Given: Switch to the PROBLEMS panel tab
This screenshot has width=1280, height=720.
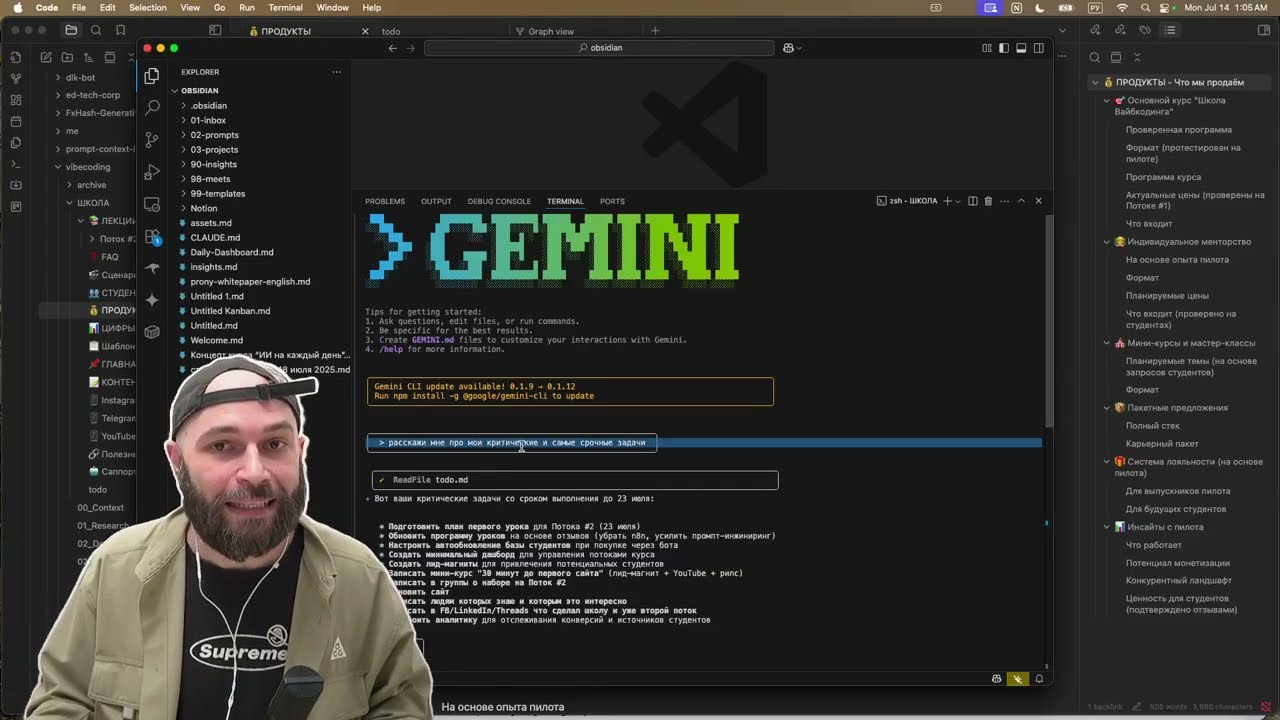Looking at the screenshot, I should point(385,201).
